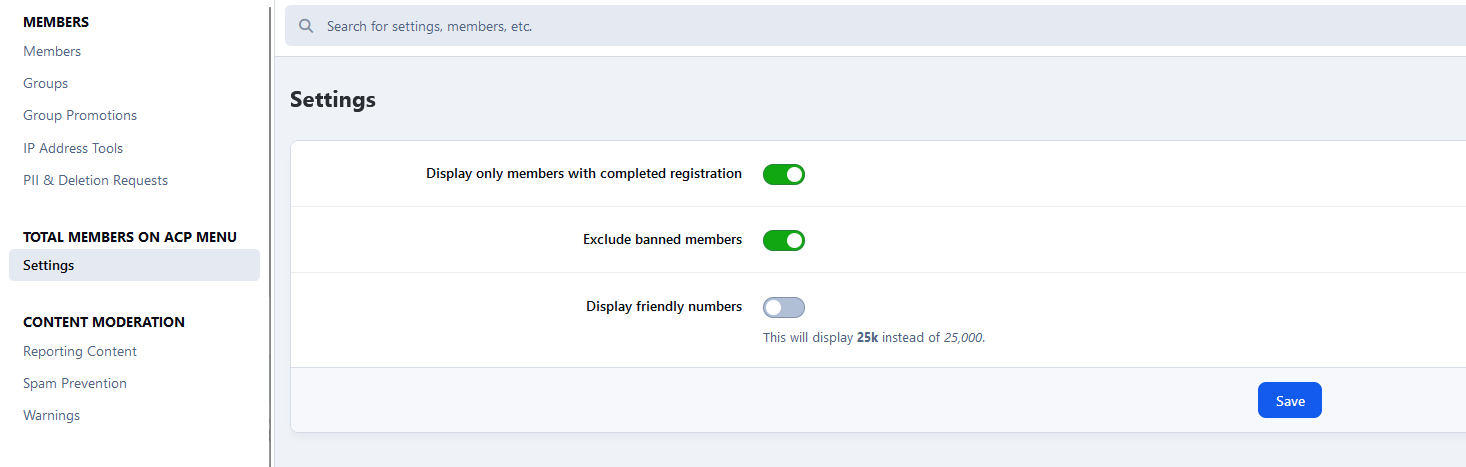Image resolution: width=1466 pixels, height=467 pixels.
Task: Enable Display friendly numbers toggle
Action: click(784, 307)
